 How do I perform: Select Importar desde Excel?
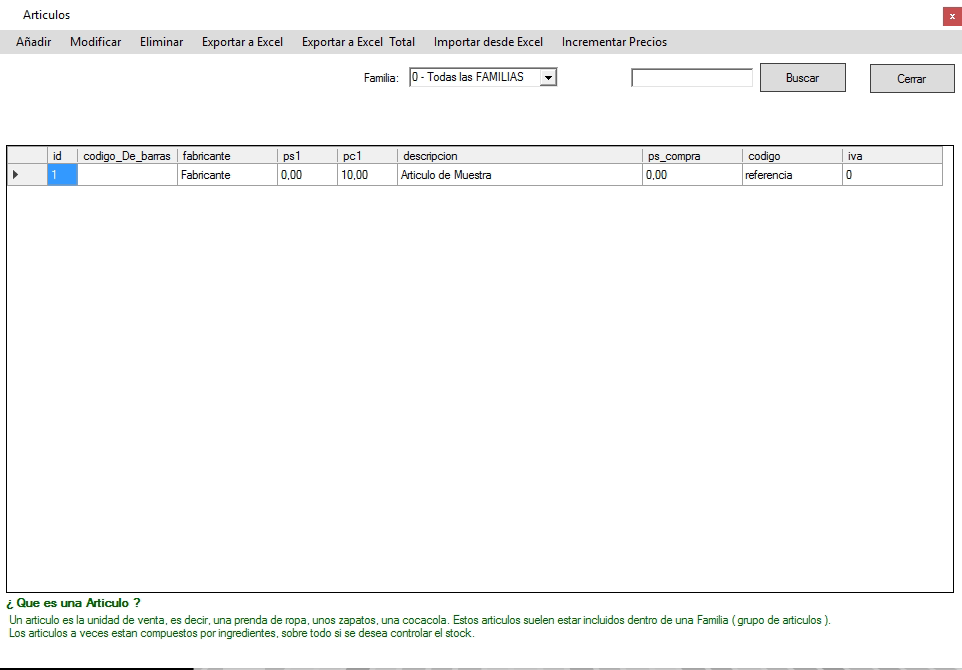(x=488, y=42)
